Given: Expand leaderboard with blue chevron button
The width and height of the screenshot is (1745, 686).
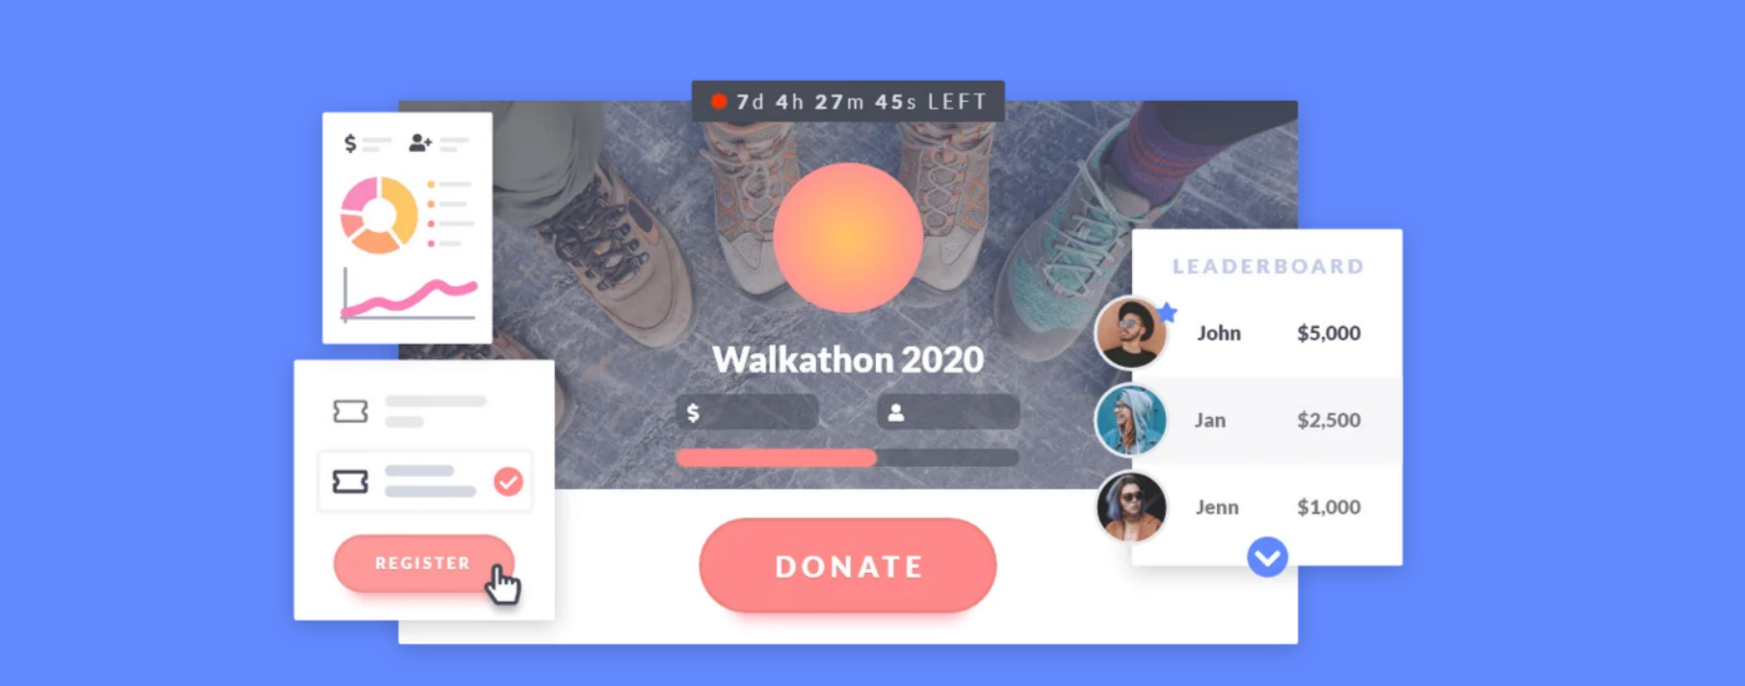Looking at the screenshot, I should pos(1267,557).
